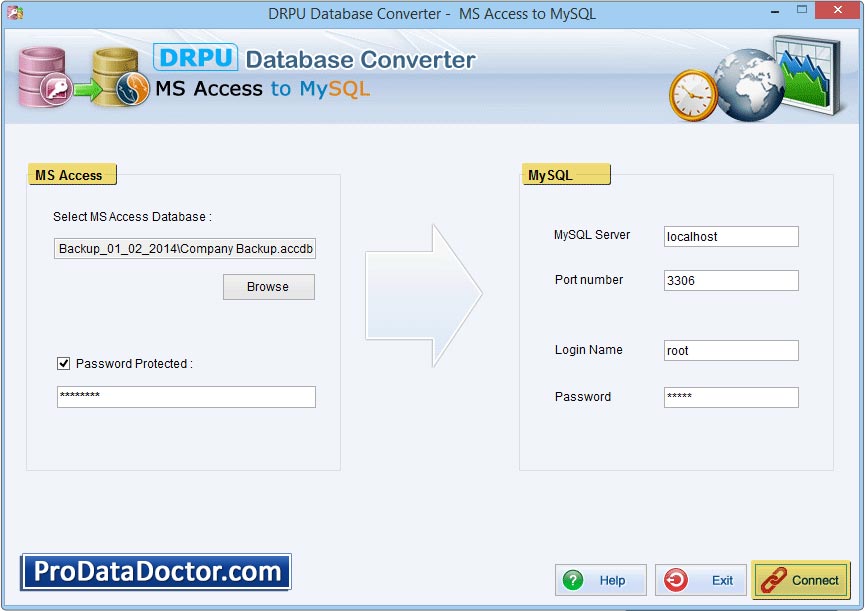Open ProDataDoctor.com via the logo
Screen dimensions: 865x611
(155, 572)
